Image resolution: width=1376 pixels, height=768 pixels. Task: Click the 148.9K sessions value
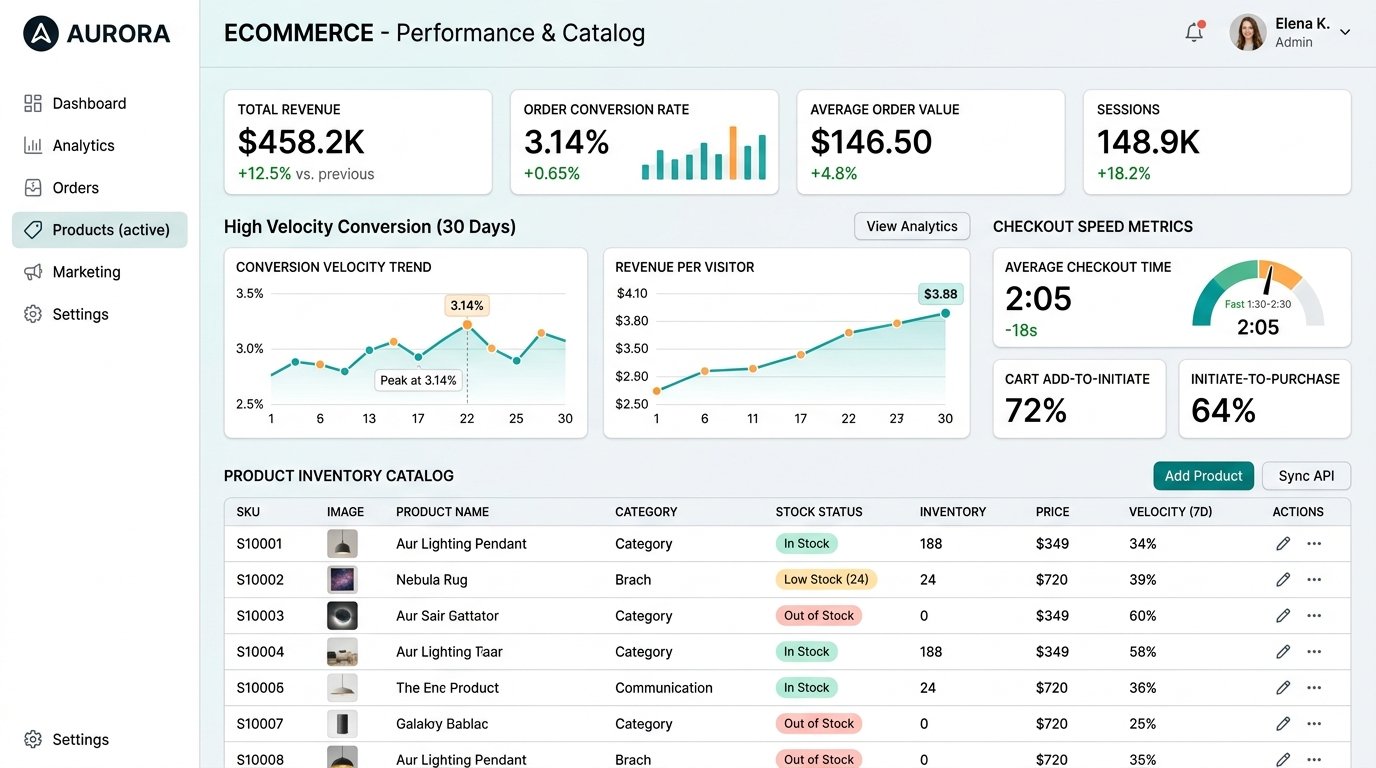coord(1148,142)
